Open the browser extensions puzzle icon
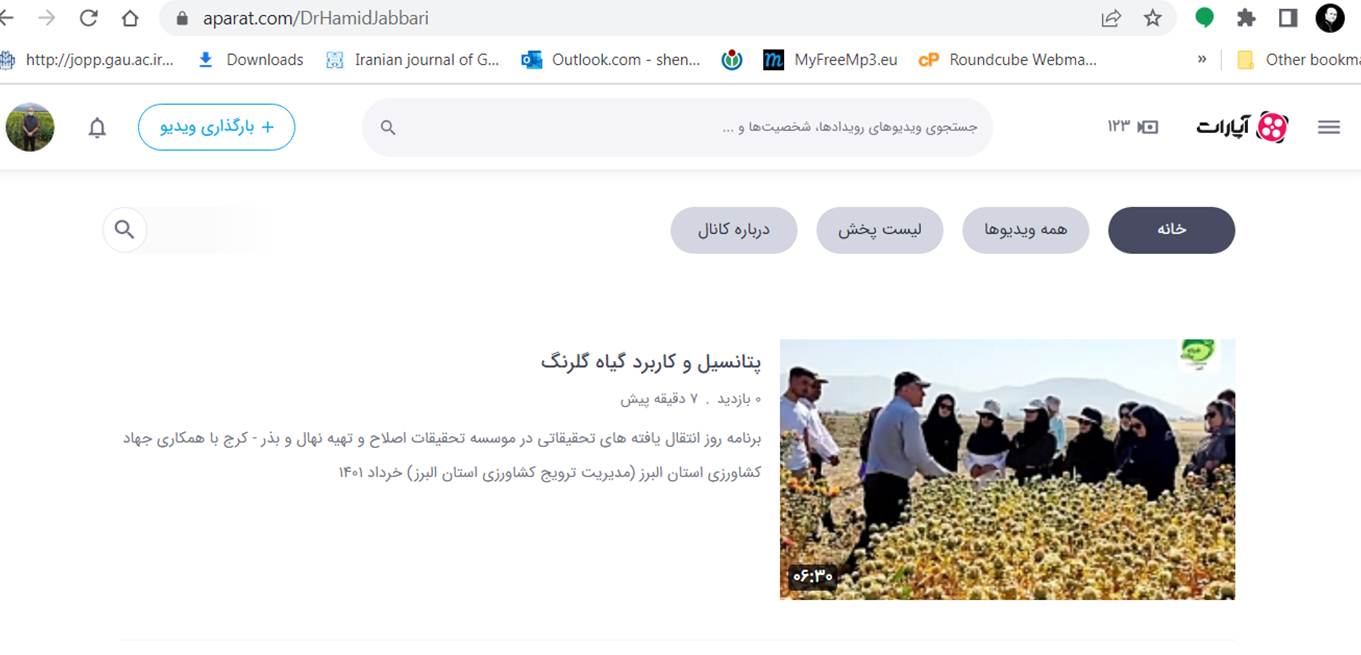The image size is (1361, 655). click(1246, 18)
